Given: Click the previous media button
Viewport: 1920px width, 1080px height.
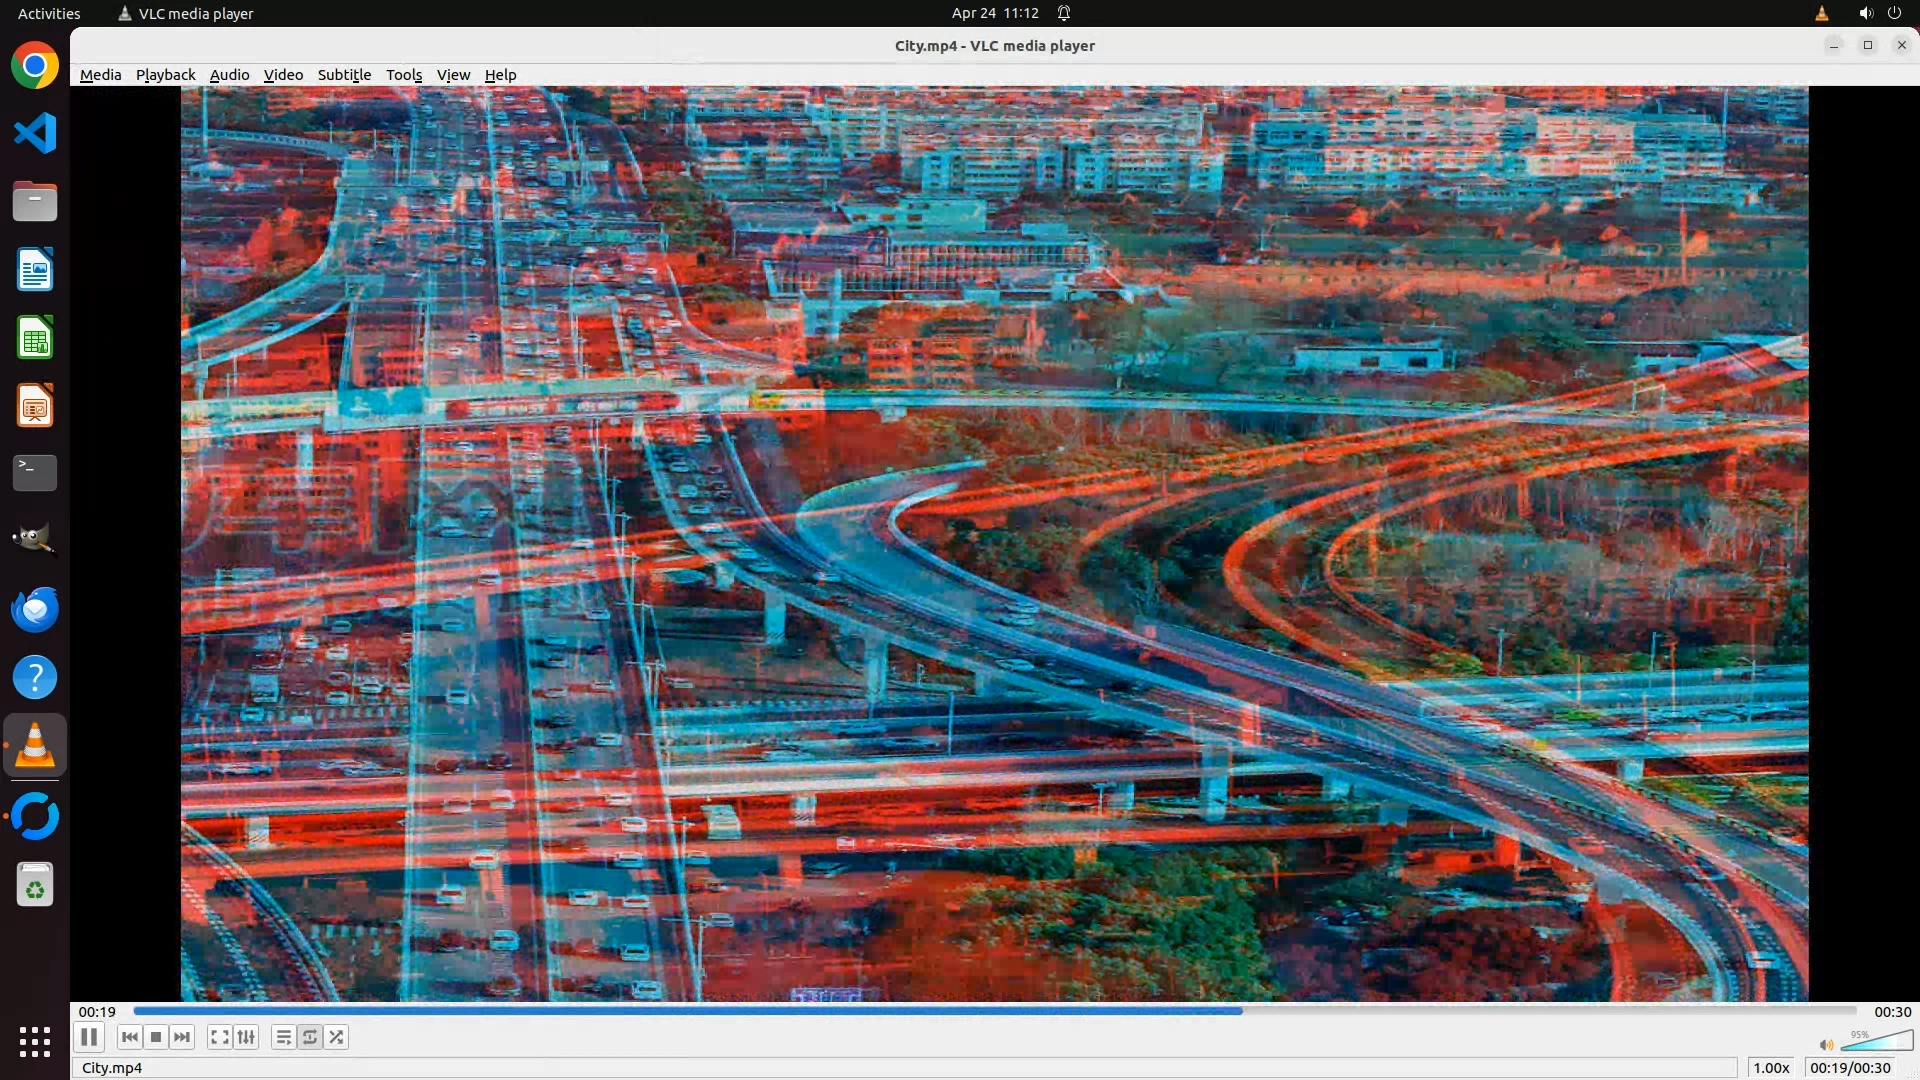Looking at the screenshot, I should (129, 1037).
